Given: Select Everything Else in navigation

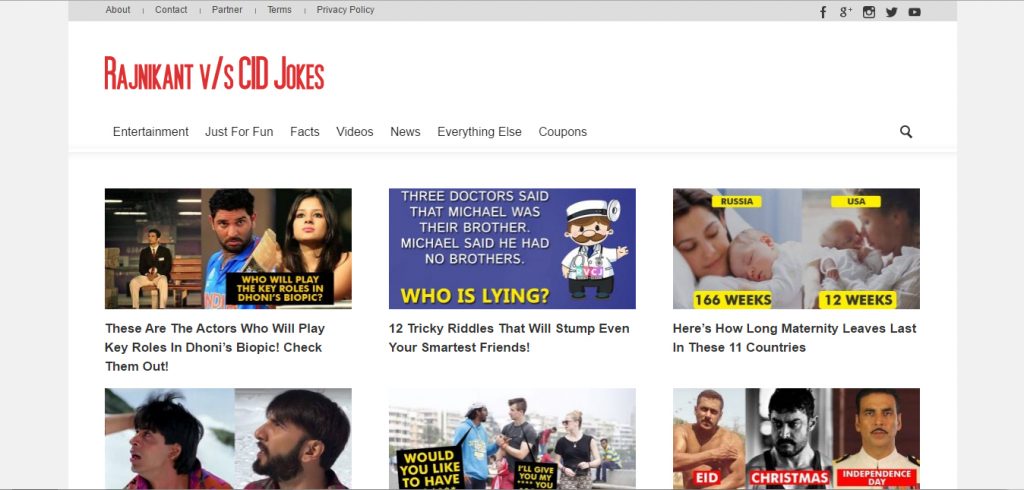Looking at the screenshot, I should point(479,131).
